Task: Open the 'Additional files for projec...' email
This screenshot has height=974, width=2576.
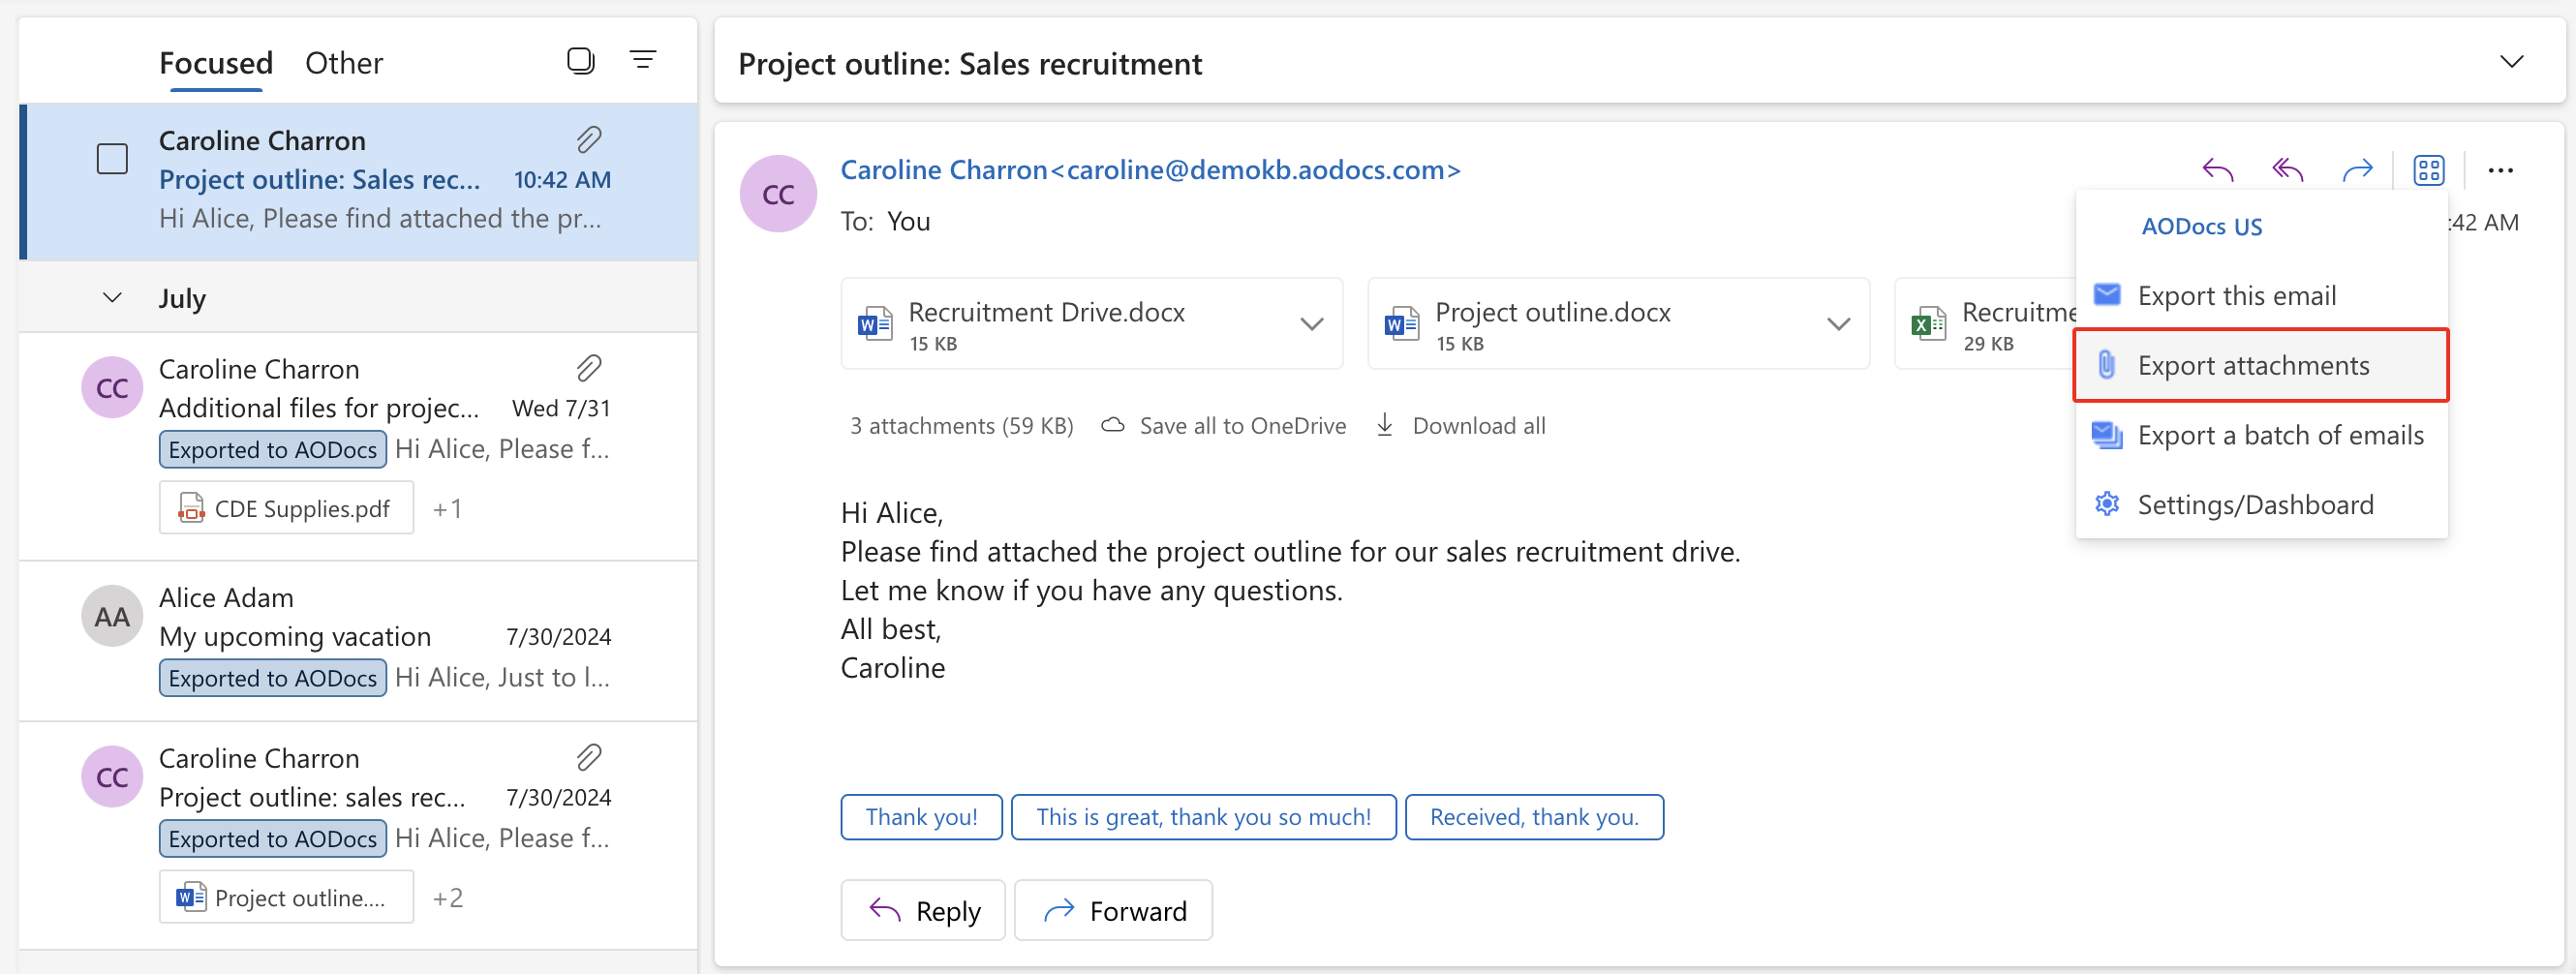Action: (x=358, y=446)
